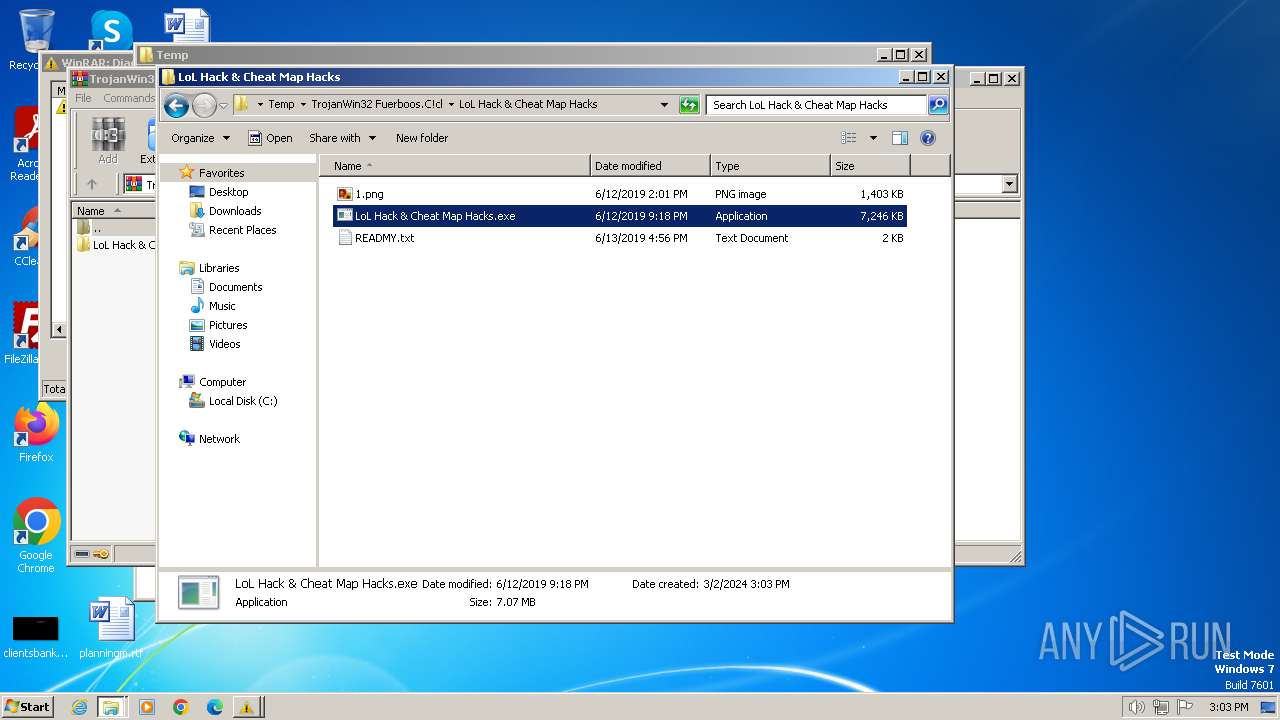The height and width of the screenshot is (720, 1280).
Task: Select Favorites in navigation pane
Action: tap(221, 173)
